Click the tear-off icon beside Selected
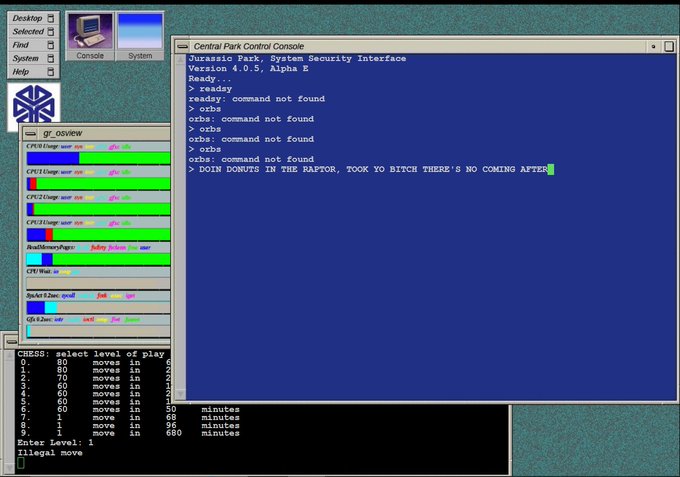680x477 pixels. coord(51,32)
